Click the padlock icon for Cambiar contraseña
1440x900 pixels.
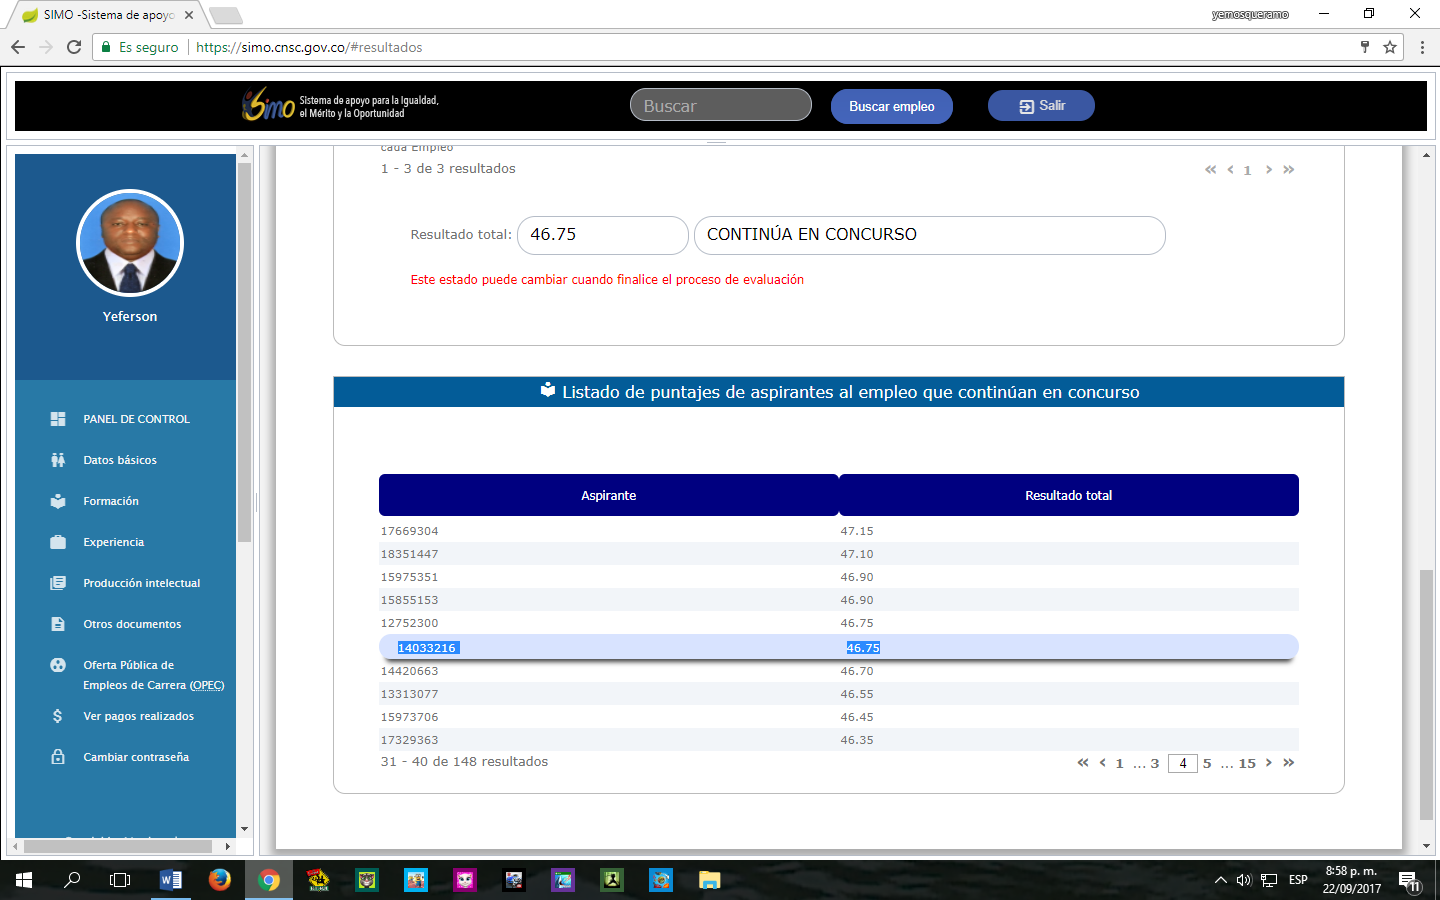pyautogui.click(x=58, y=757)
